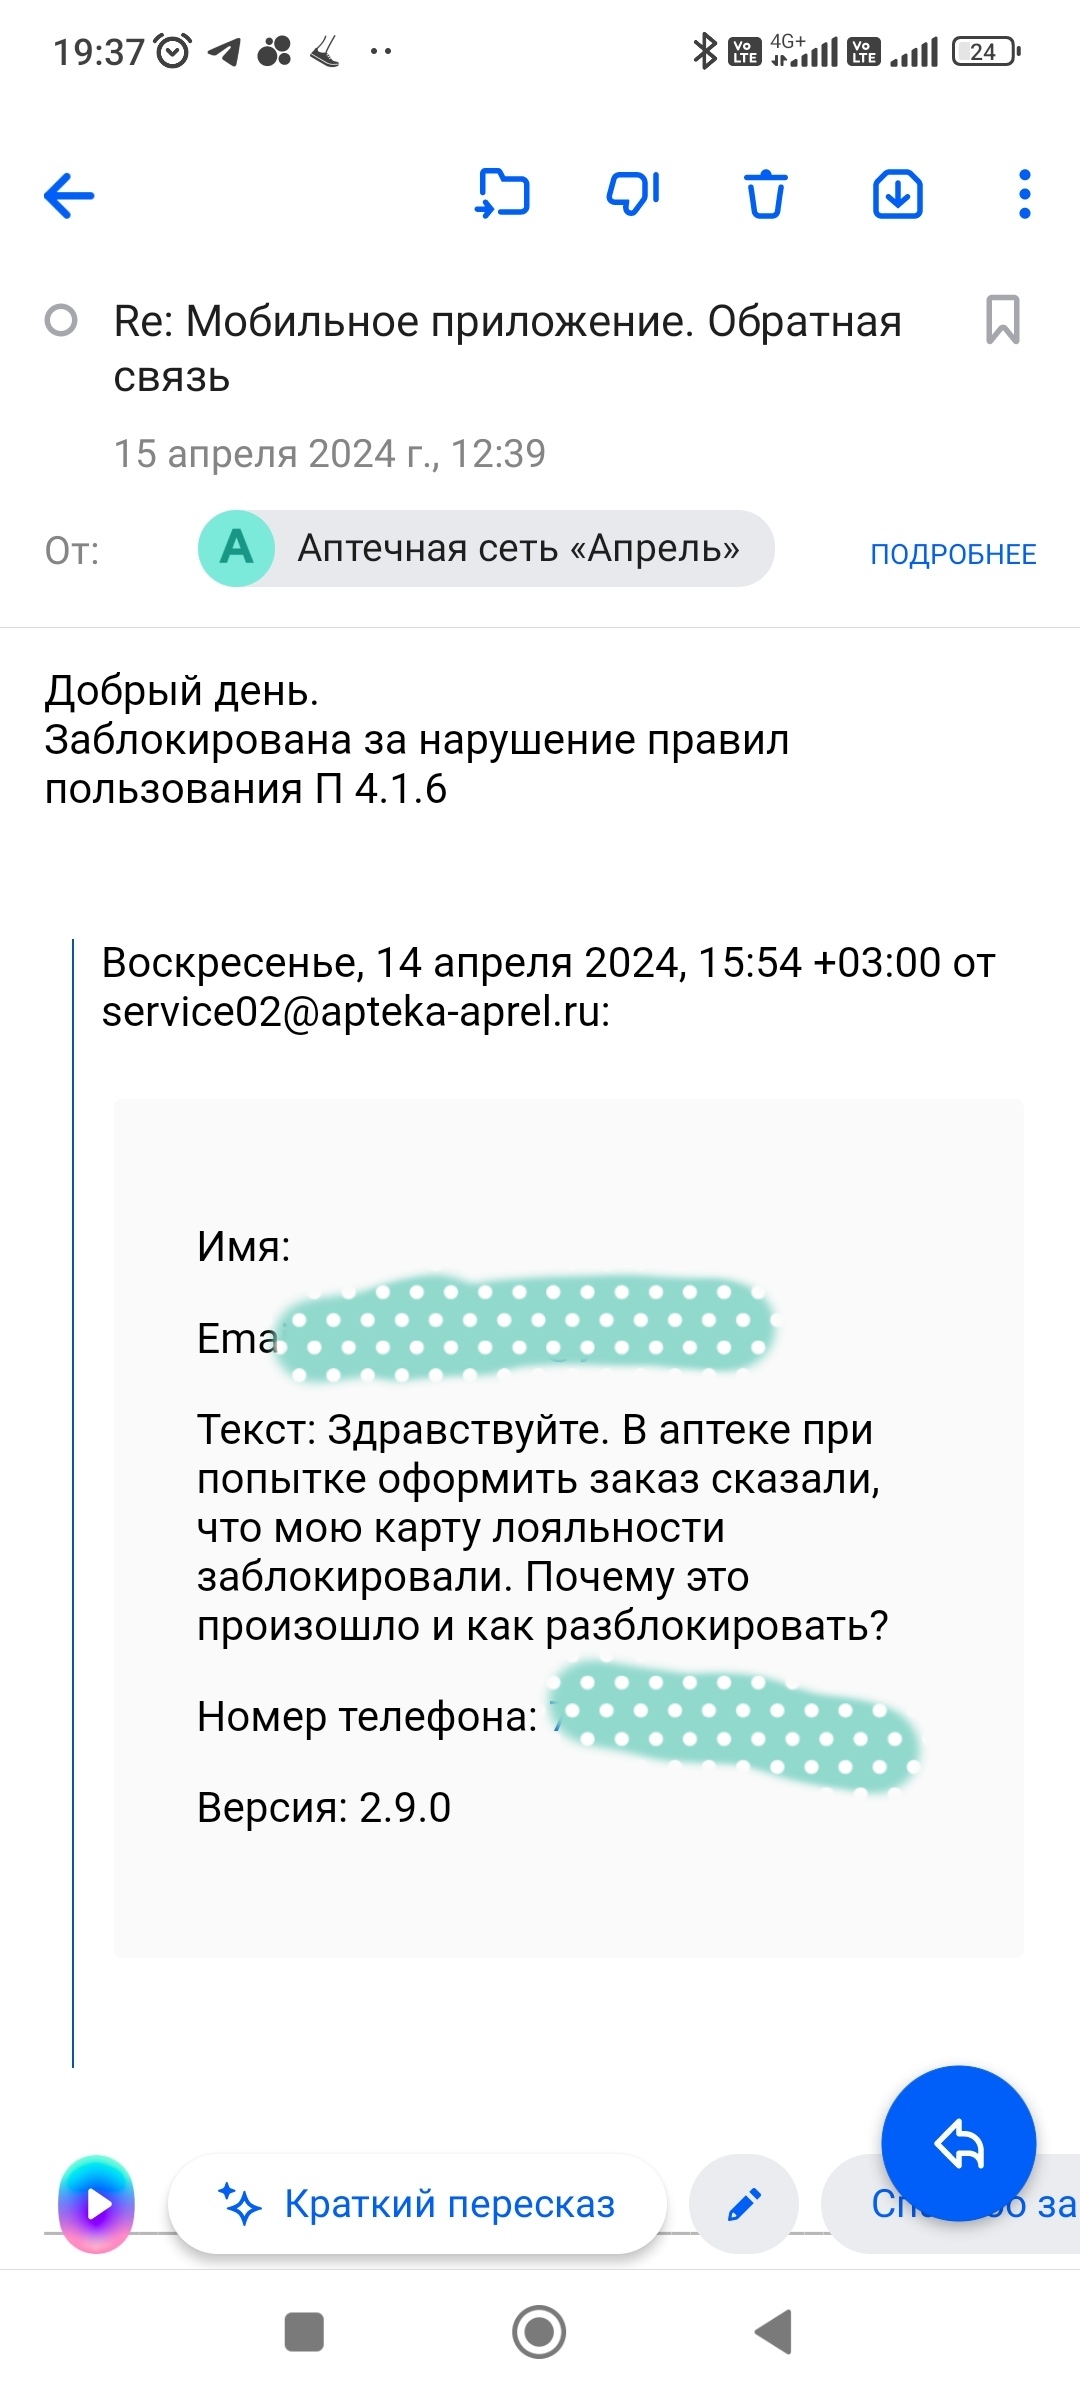The image size is (1080, 2400).
Task: Tap the back arrow to leave email
Action: [69, 195]
